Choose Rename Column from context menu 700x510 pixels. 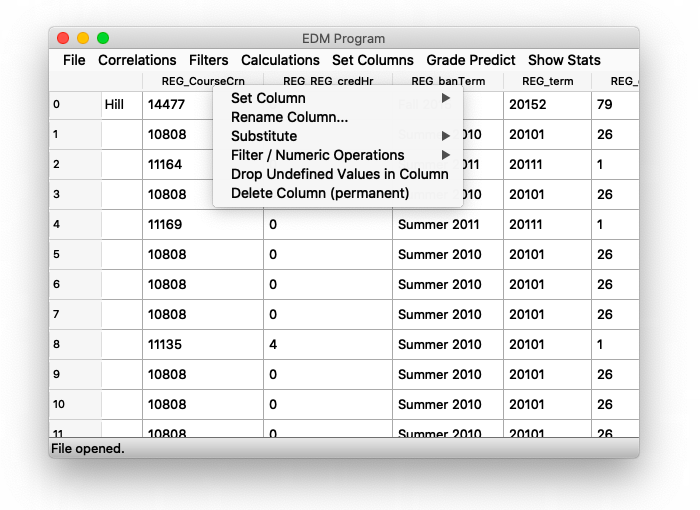(x=290, y=117)
